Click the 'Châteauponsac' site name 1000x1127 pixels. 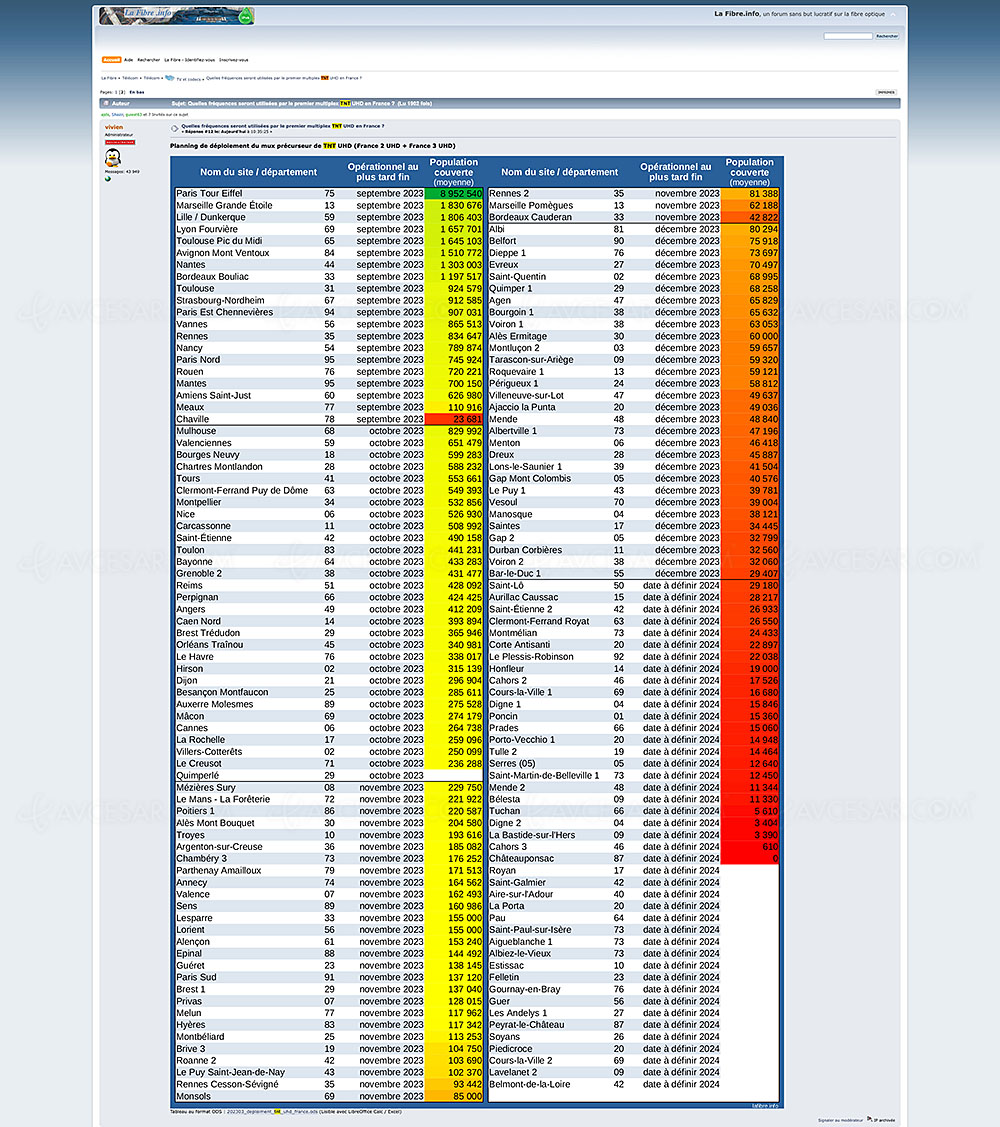[521, 858]
